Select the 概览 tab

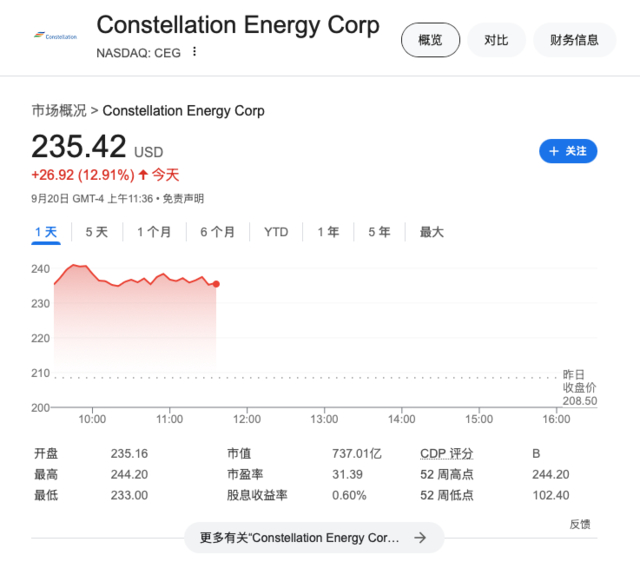click(x=430, y=40)
